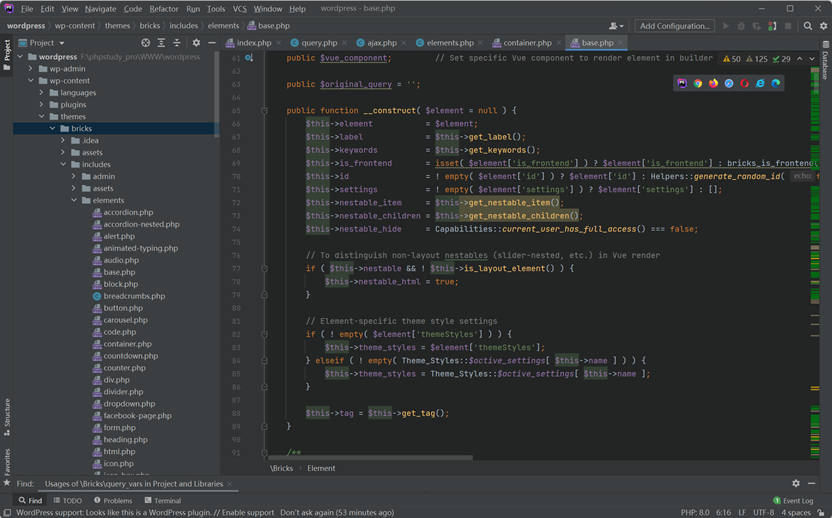The width and height of the screenshot is (832, 518).
Task: Switch to the elements.php editor tab
Action: pos(449,43)
